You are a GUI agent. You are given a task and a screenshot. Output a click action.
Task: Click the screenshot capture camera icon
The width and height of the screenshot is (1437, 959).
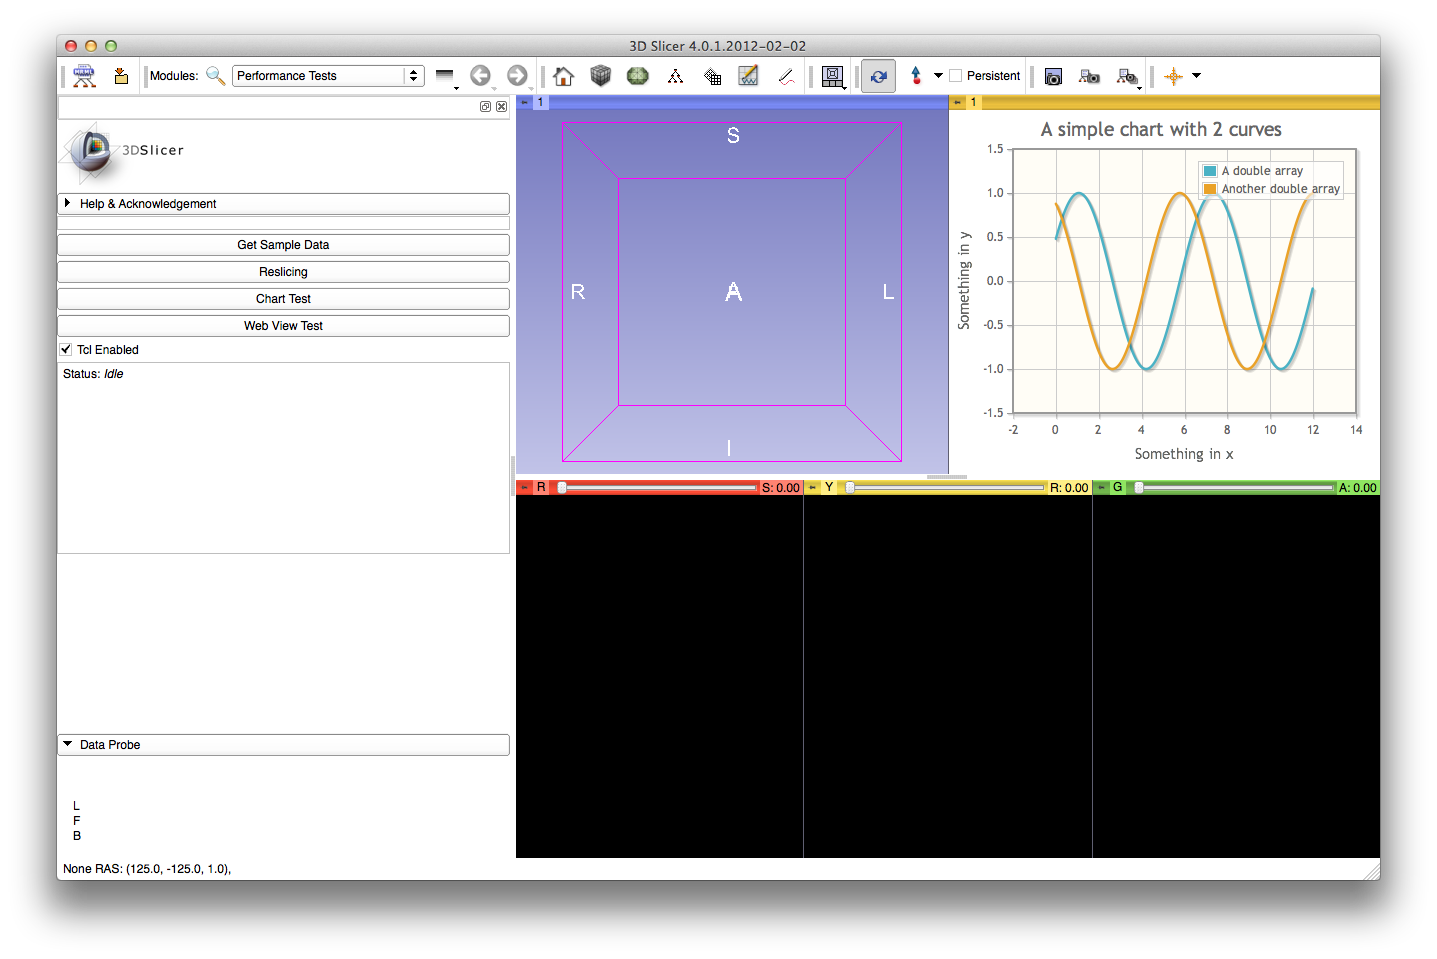click(1053, 77)
